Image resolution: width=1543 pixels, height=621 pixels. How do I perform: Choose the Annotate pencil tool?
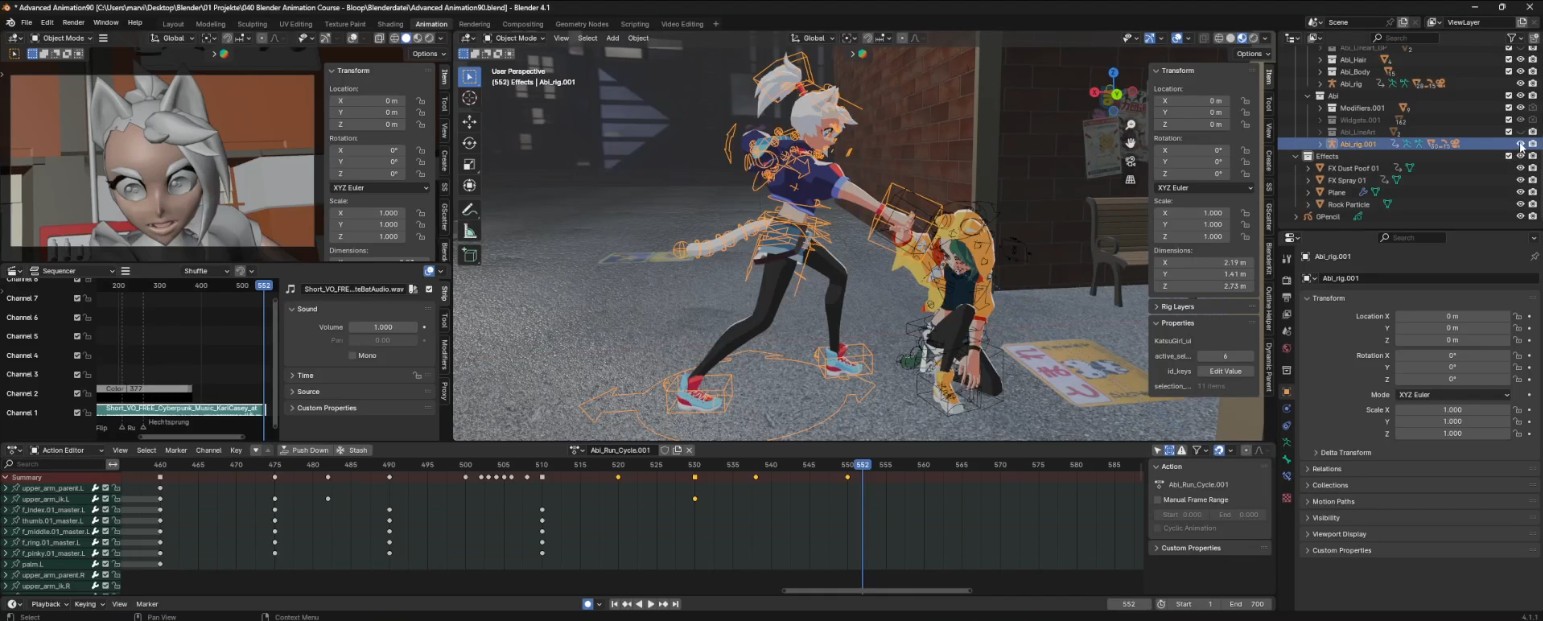coord(470,210)
